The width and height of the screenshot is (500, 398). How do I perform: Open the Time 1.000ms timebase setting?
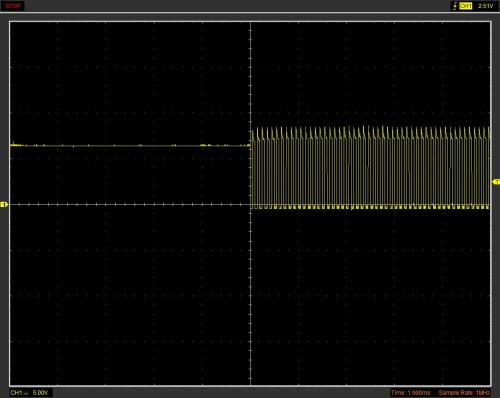[x=411, y=392]
